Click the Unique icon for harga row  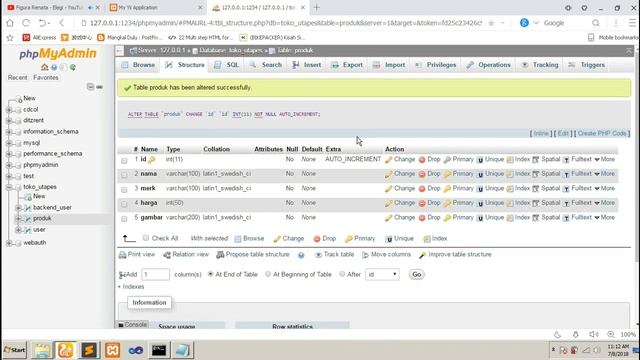pos(480,203)
